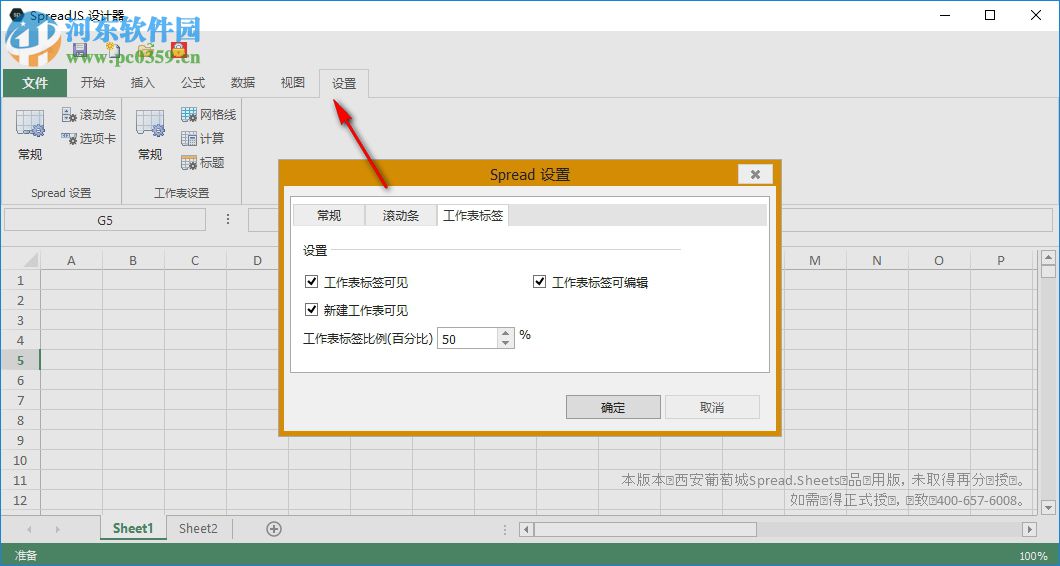Click the New document icon in quick toolbar

(x=113, y=49)
